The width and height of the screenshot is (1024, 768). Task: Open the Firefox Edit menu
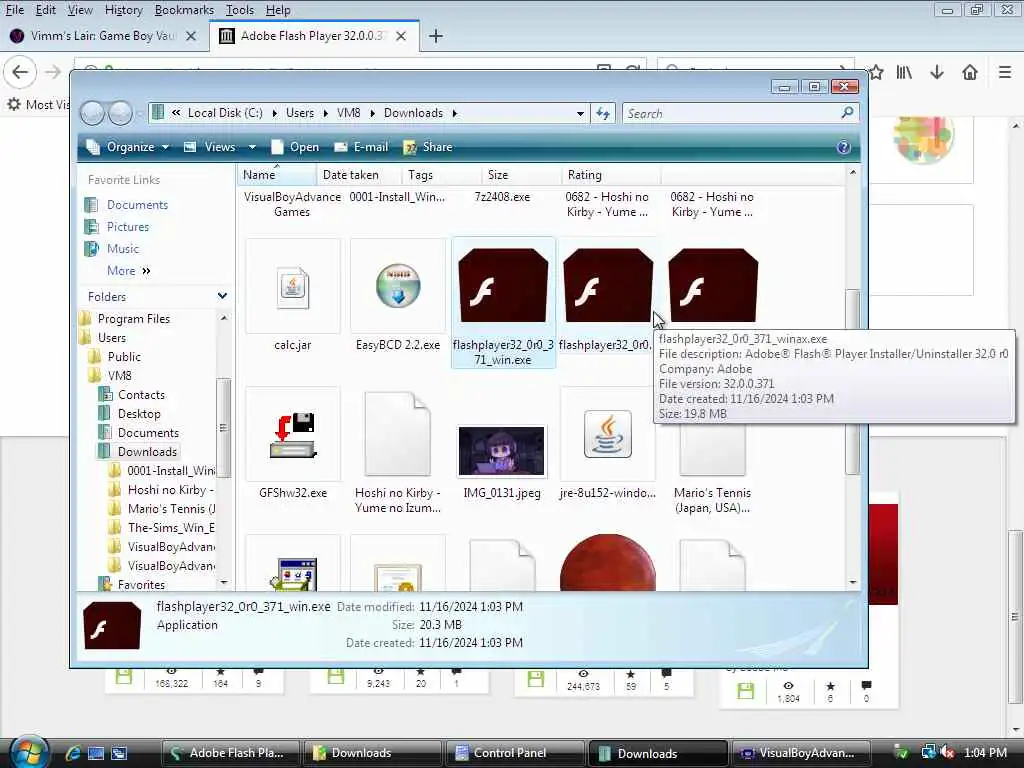45,10
